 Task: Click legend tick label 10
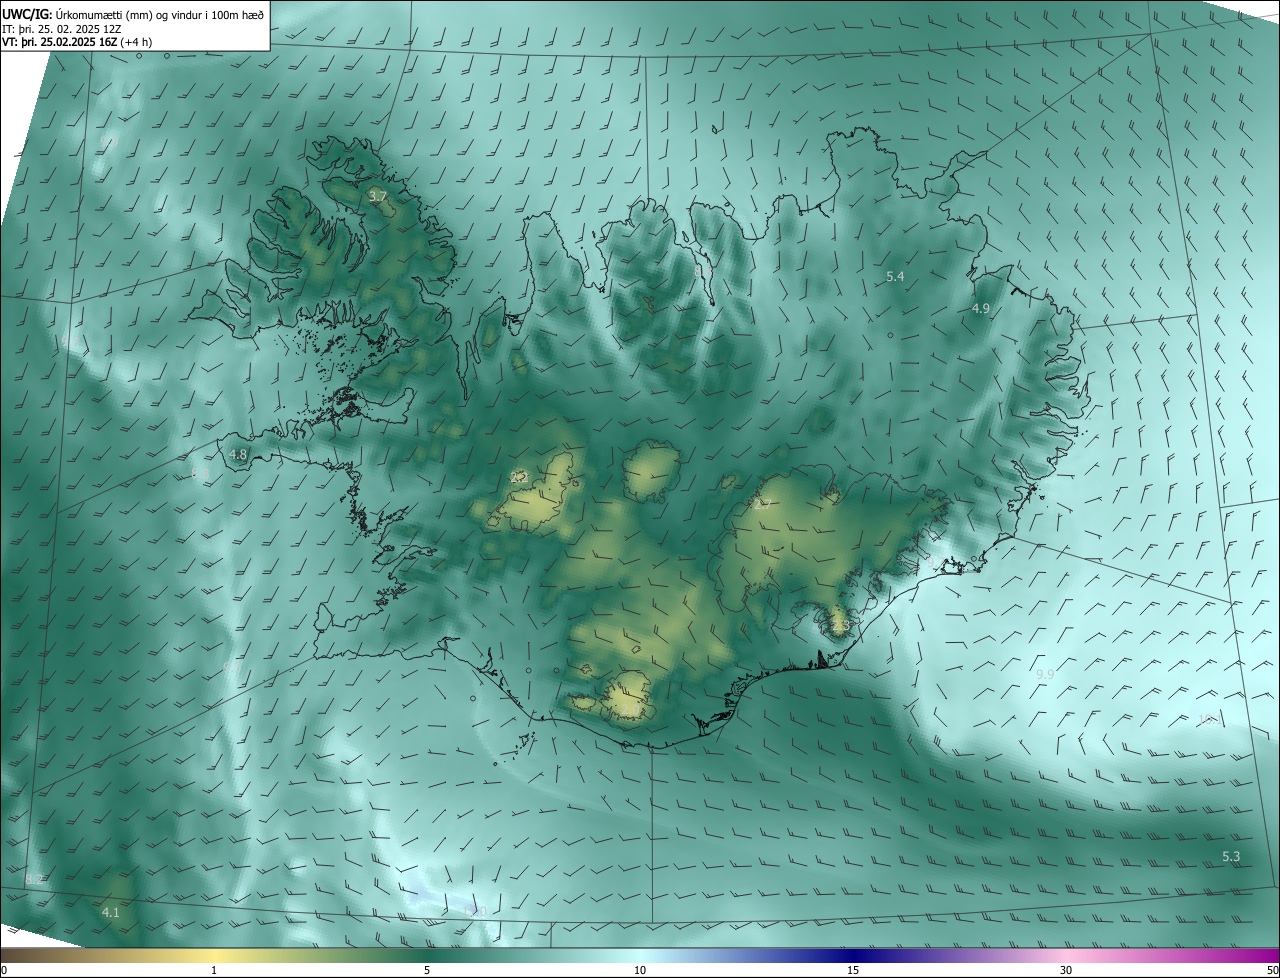point(640,970)
